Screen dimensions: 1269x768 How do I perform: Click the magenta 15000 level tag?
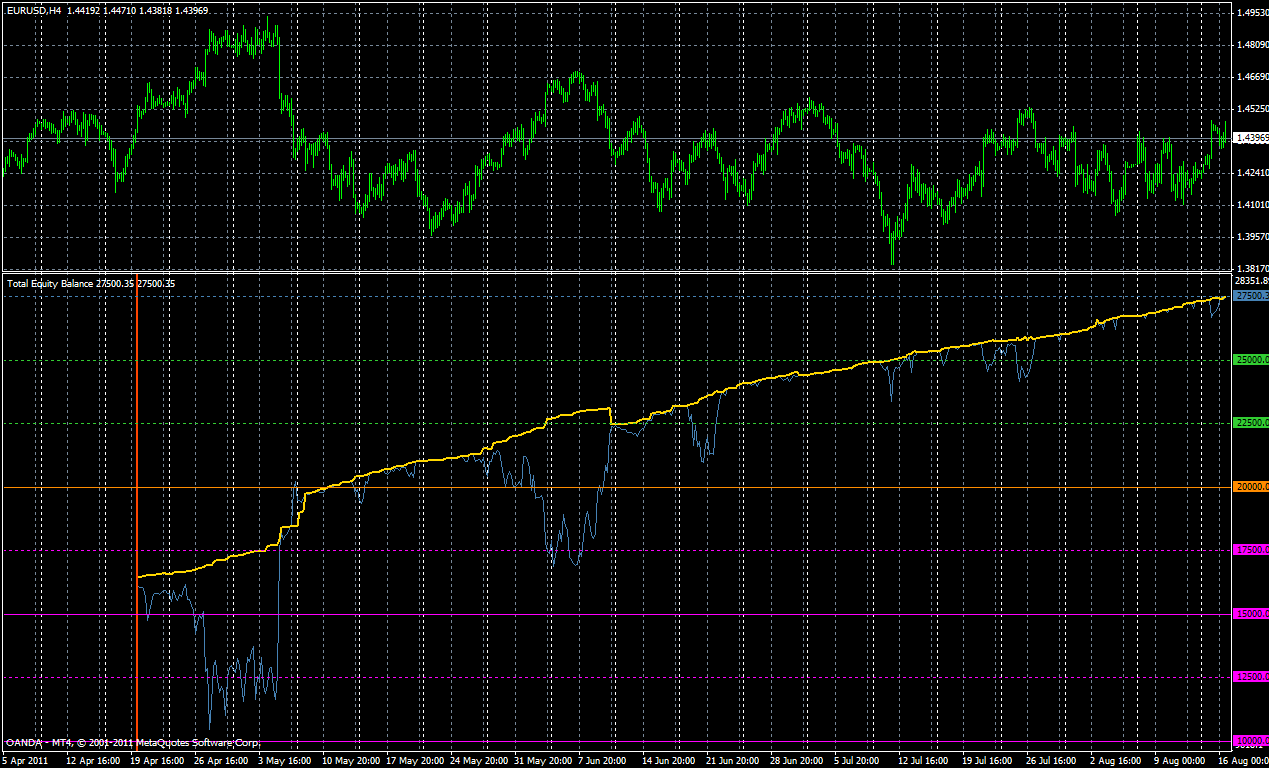click(x=1252, y=614)
